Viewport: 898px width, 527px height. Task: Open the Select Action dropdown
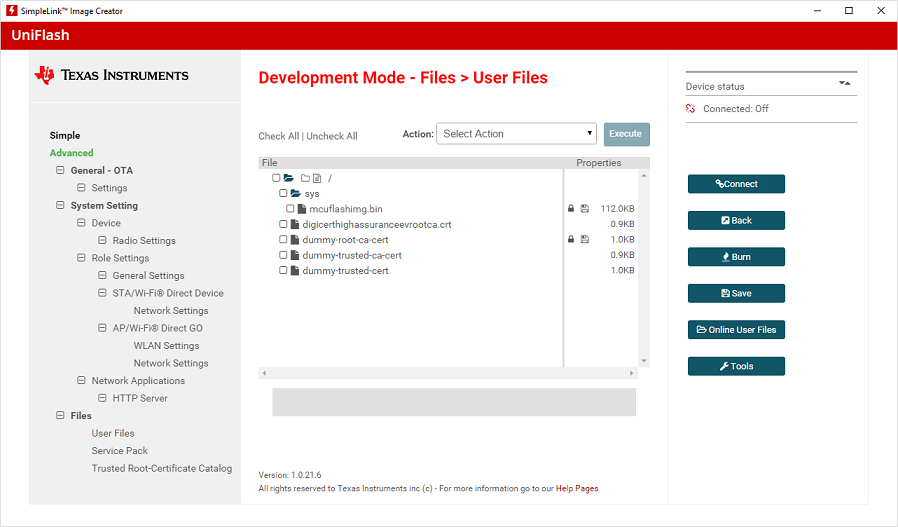coord(516,133)
